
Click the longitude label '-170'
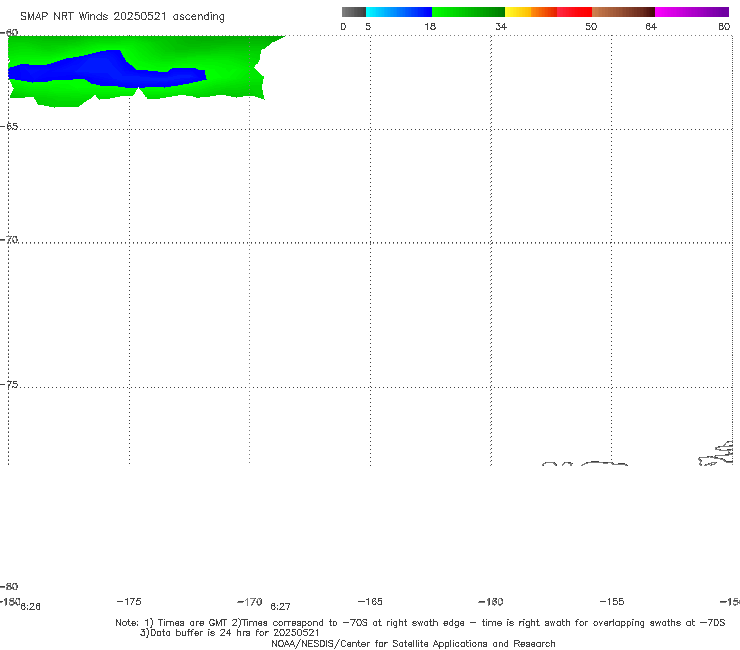[x=250, y=601]
